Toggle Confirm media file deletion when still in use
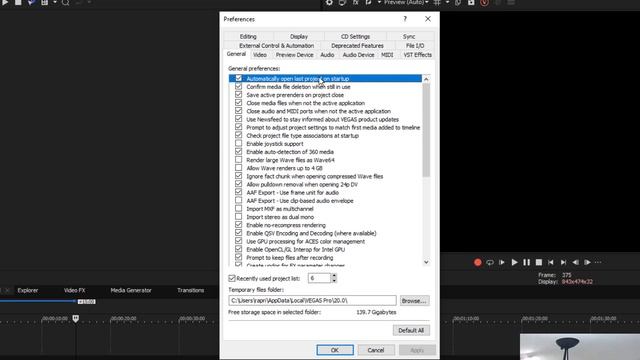The height and width of the screenshot is (360, 640). click(x=238, y=87)
